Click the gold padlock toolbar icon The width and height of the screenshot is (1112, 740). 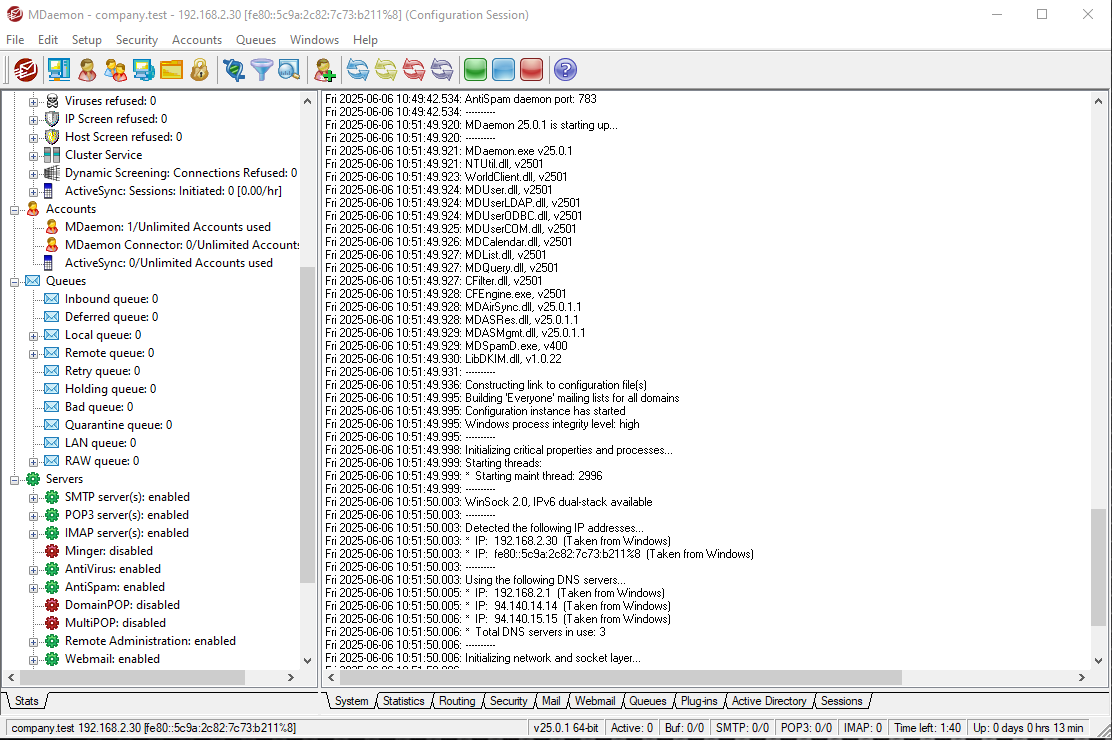199,70
